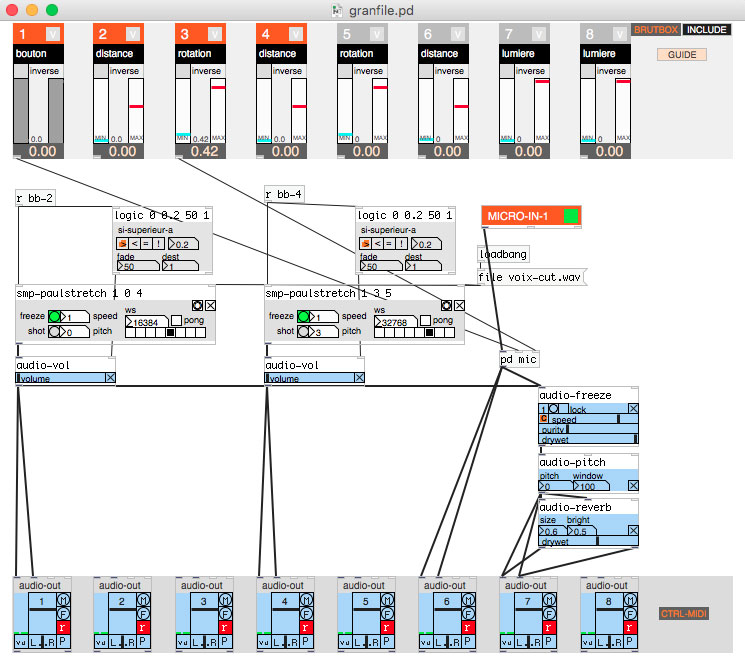Select the '=' comparison in the right logic box
Viewport: 745px width, 668px height.
pos(389,244)
